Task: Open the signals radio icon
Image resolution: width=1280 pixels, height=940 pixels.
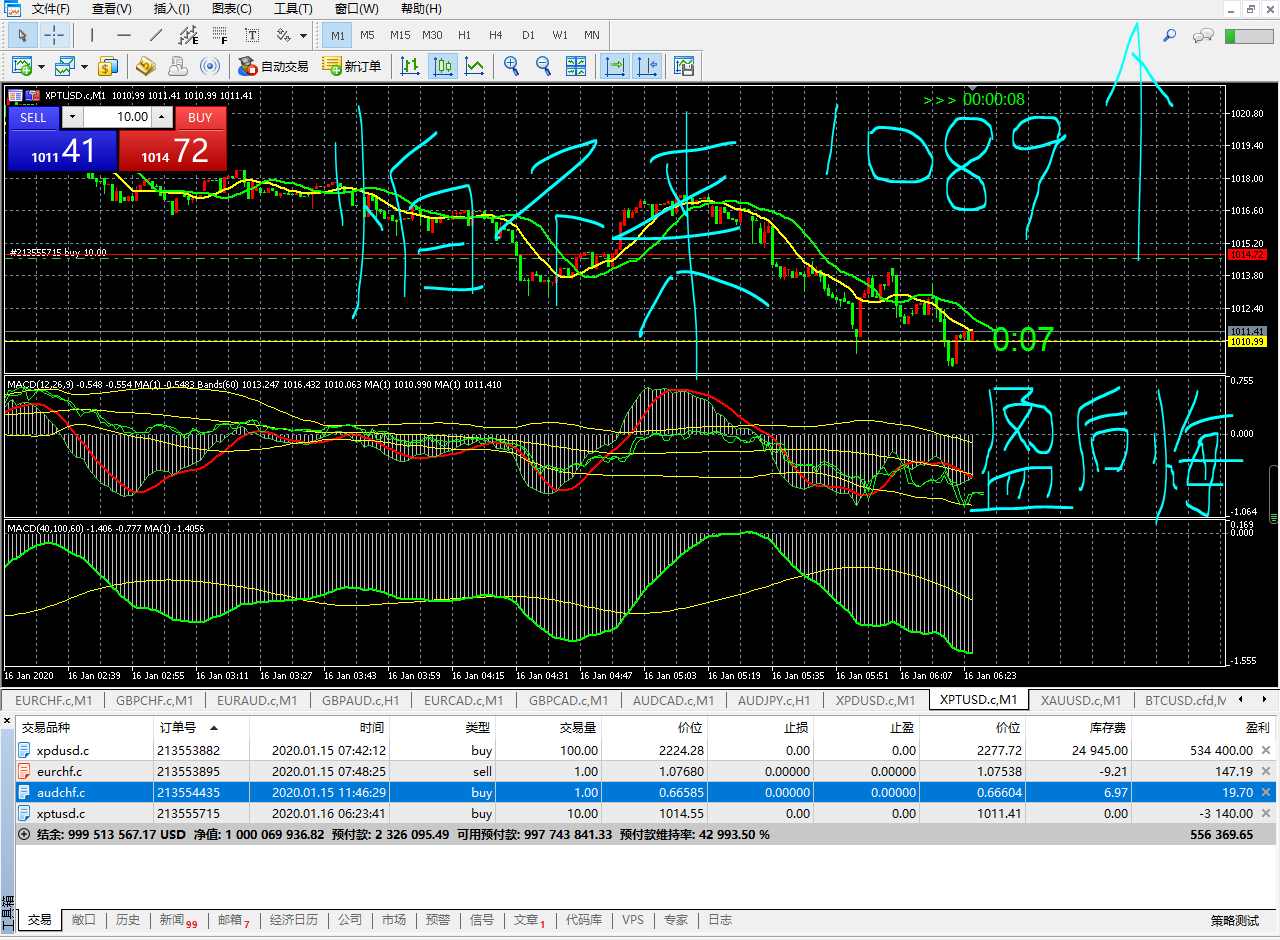Action: (209, 67)
